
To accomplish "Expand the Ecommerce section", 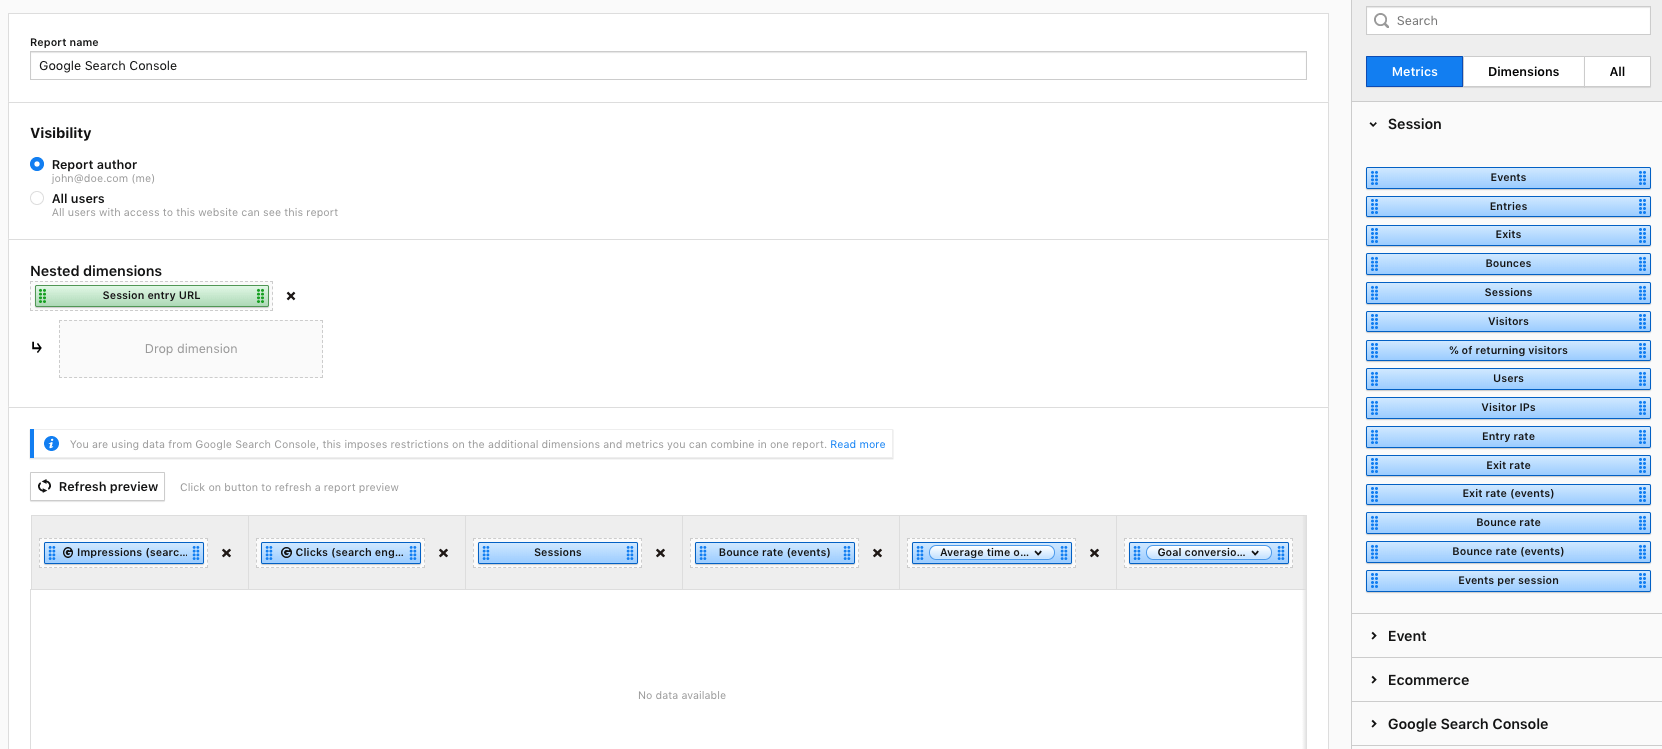I will 1373,680.
